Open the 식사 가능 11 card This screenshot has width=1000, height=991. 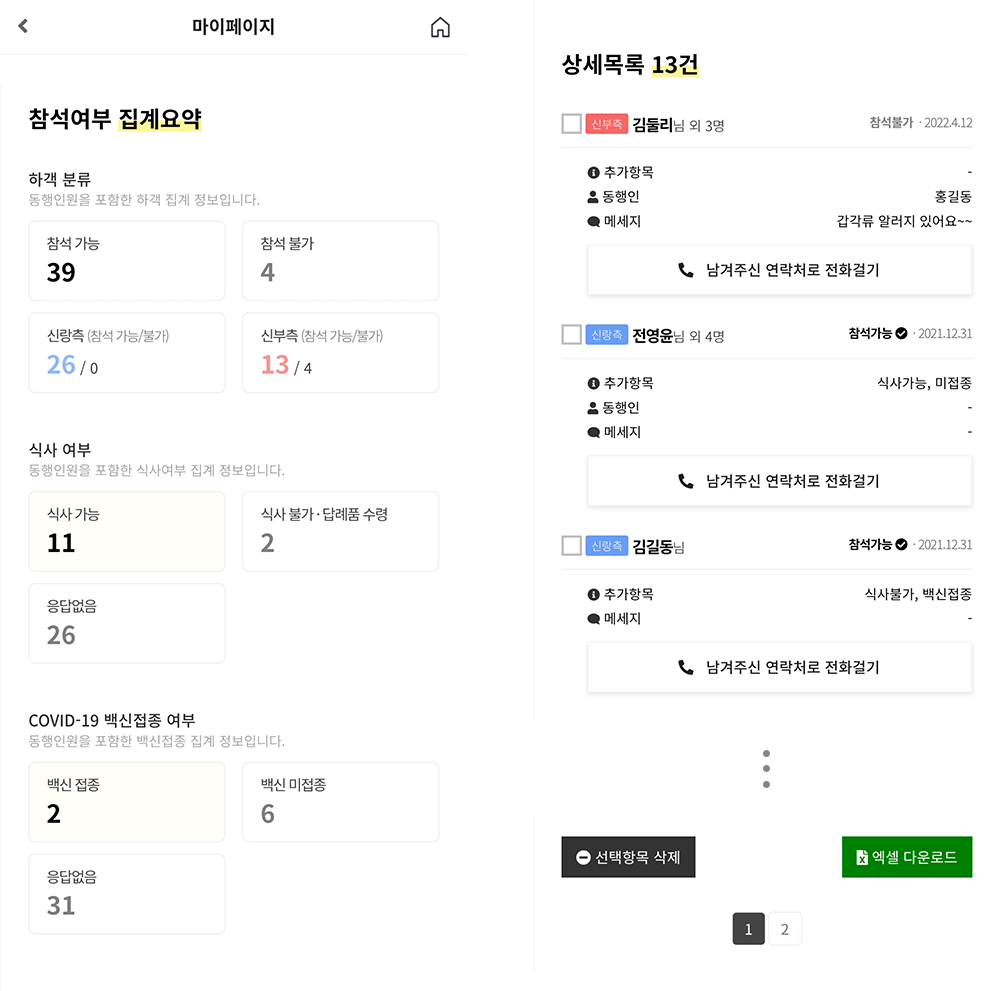click(127, 531)
